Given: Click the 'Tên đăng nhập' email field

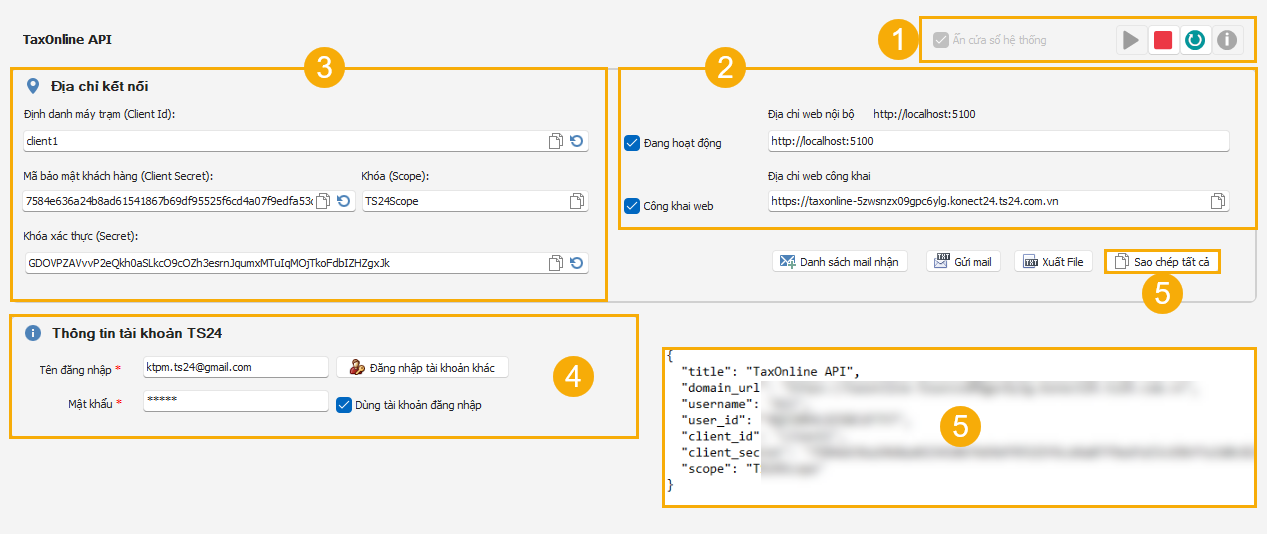Looking at the screenshot, I should tap(235, 367).
